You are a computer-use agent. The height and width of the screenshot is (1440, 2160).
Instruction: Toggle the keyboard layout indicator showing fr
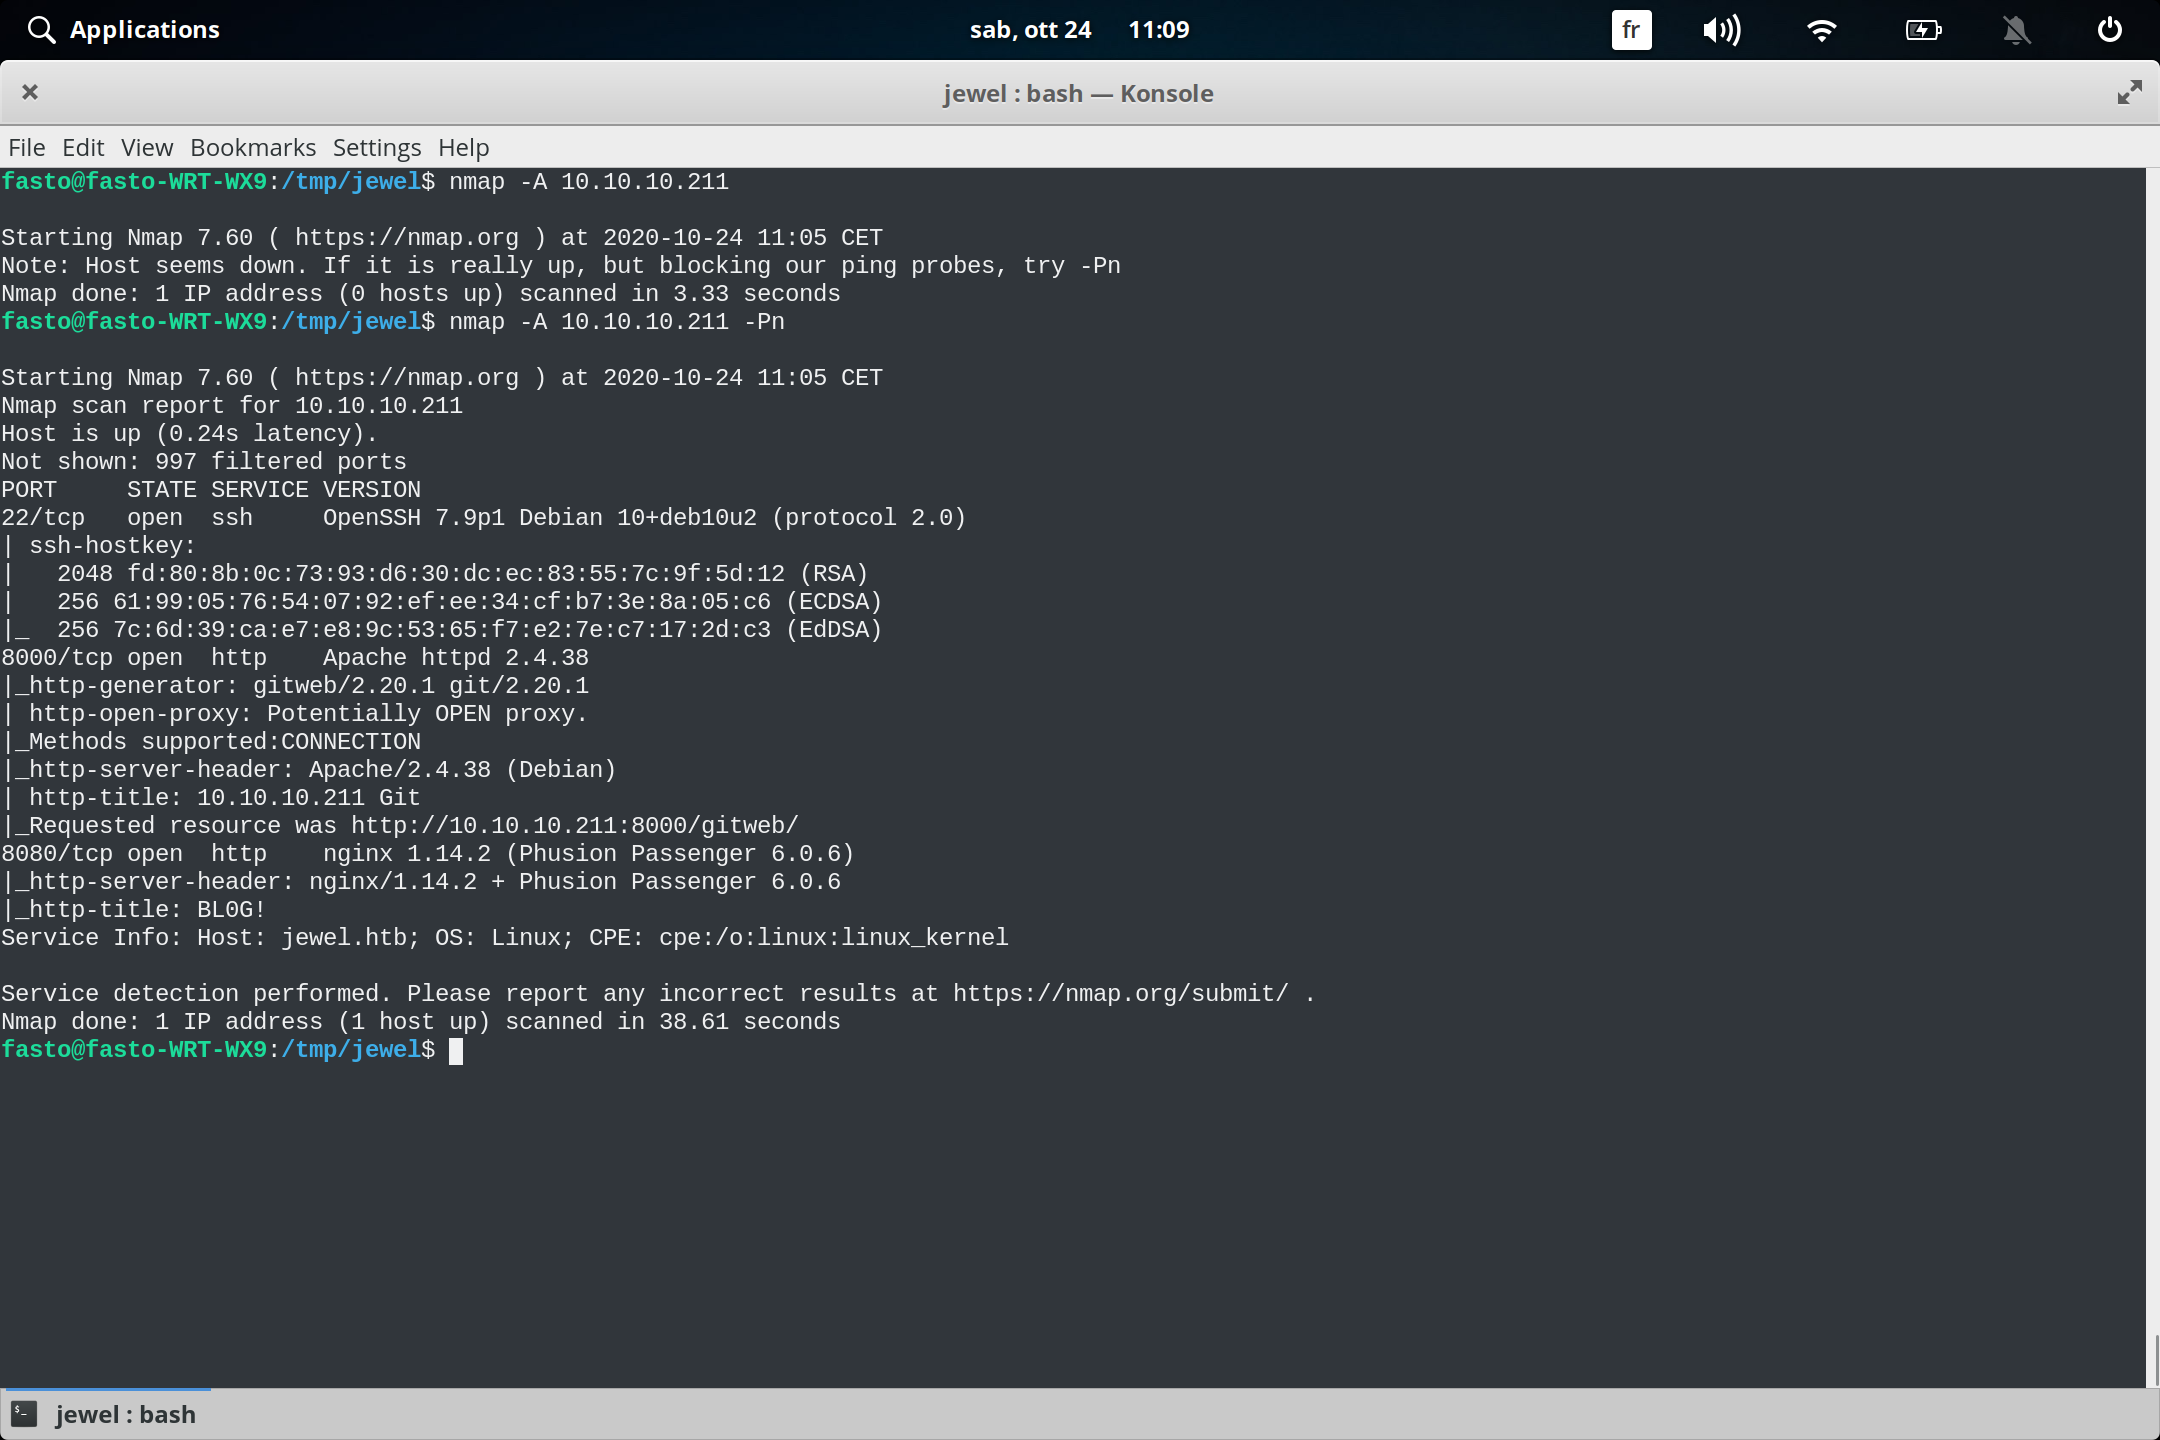pyautogui.click(x=1630, y=29)
